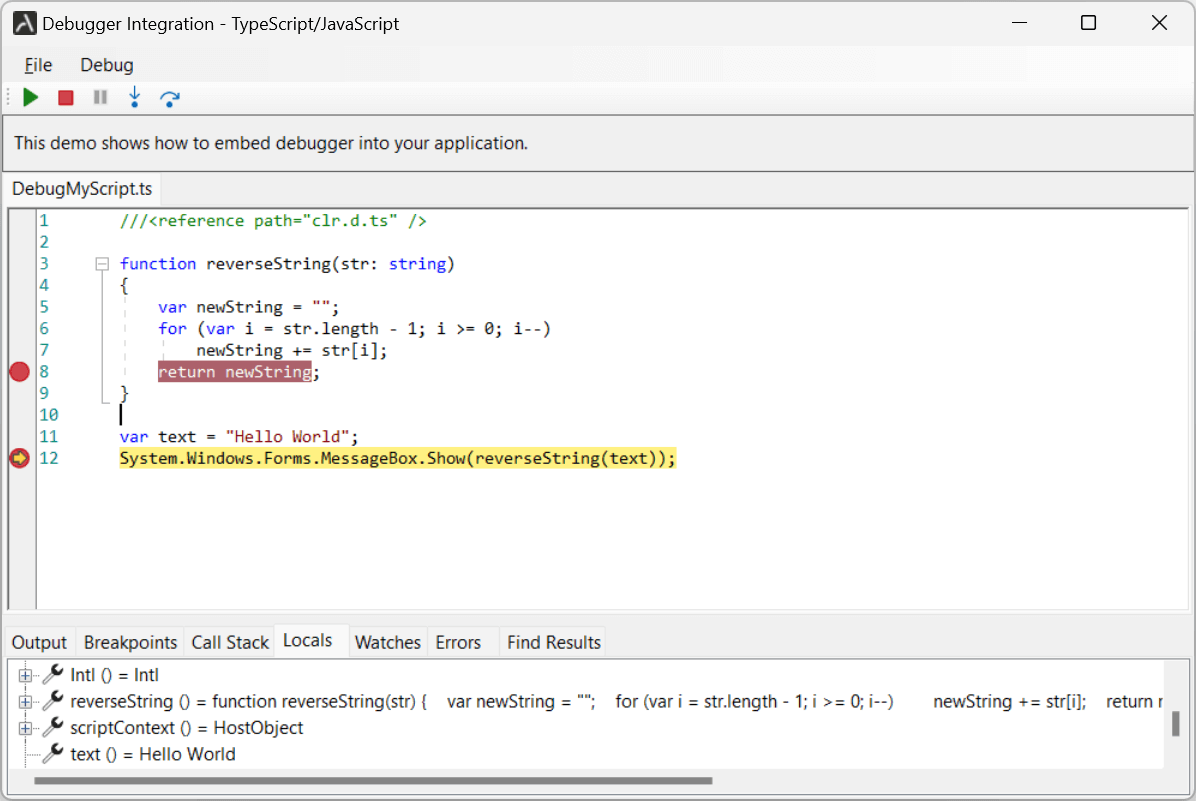Click the highlighted 'return newString' statement

point(235,372)
